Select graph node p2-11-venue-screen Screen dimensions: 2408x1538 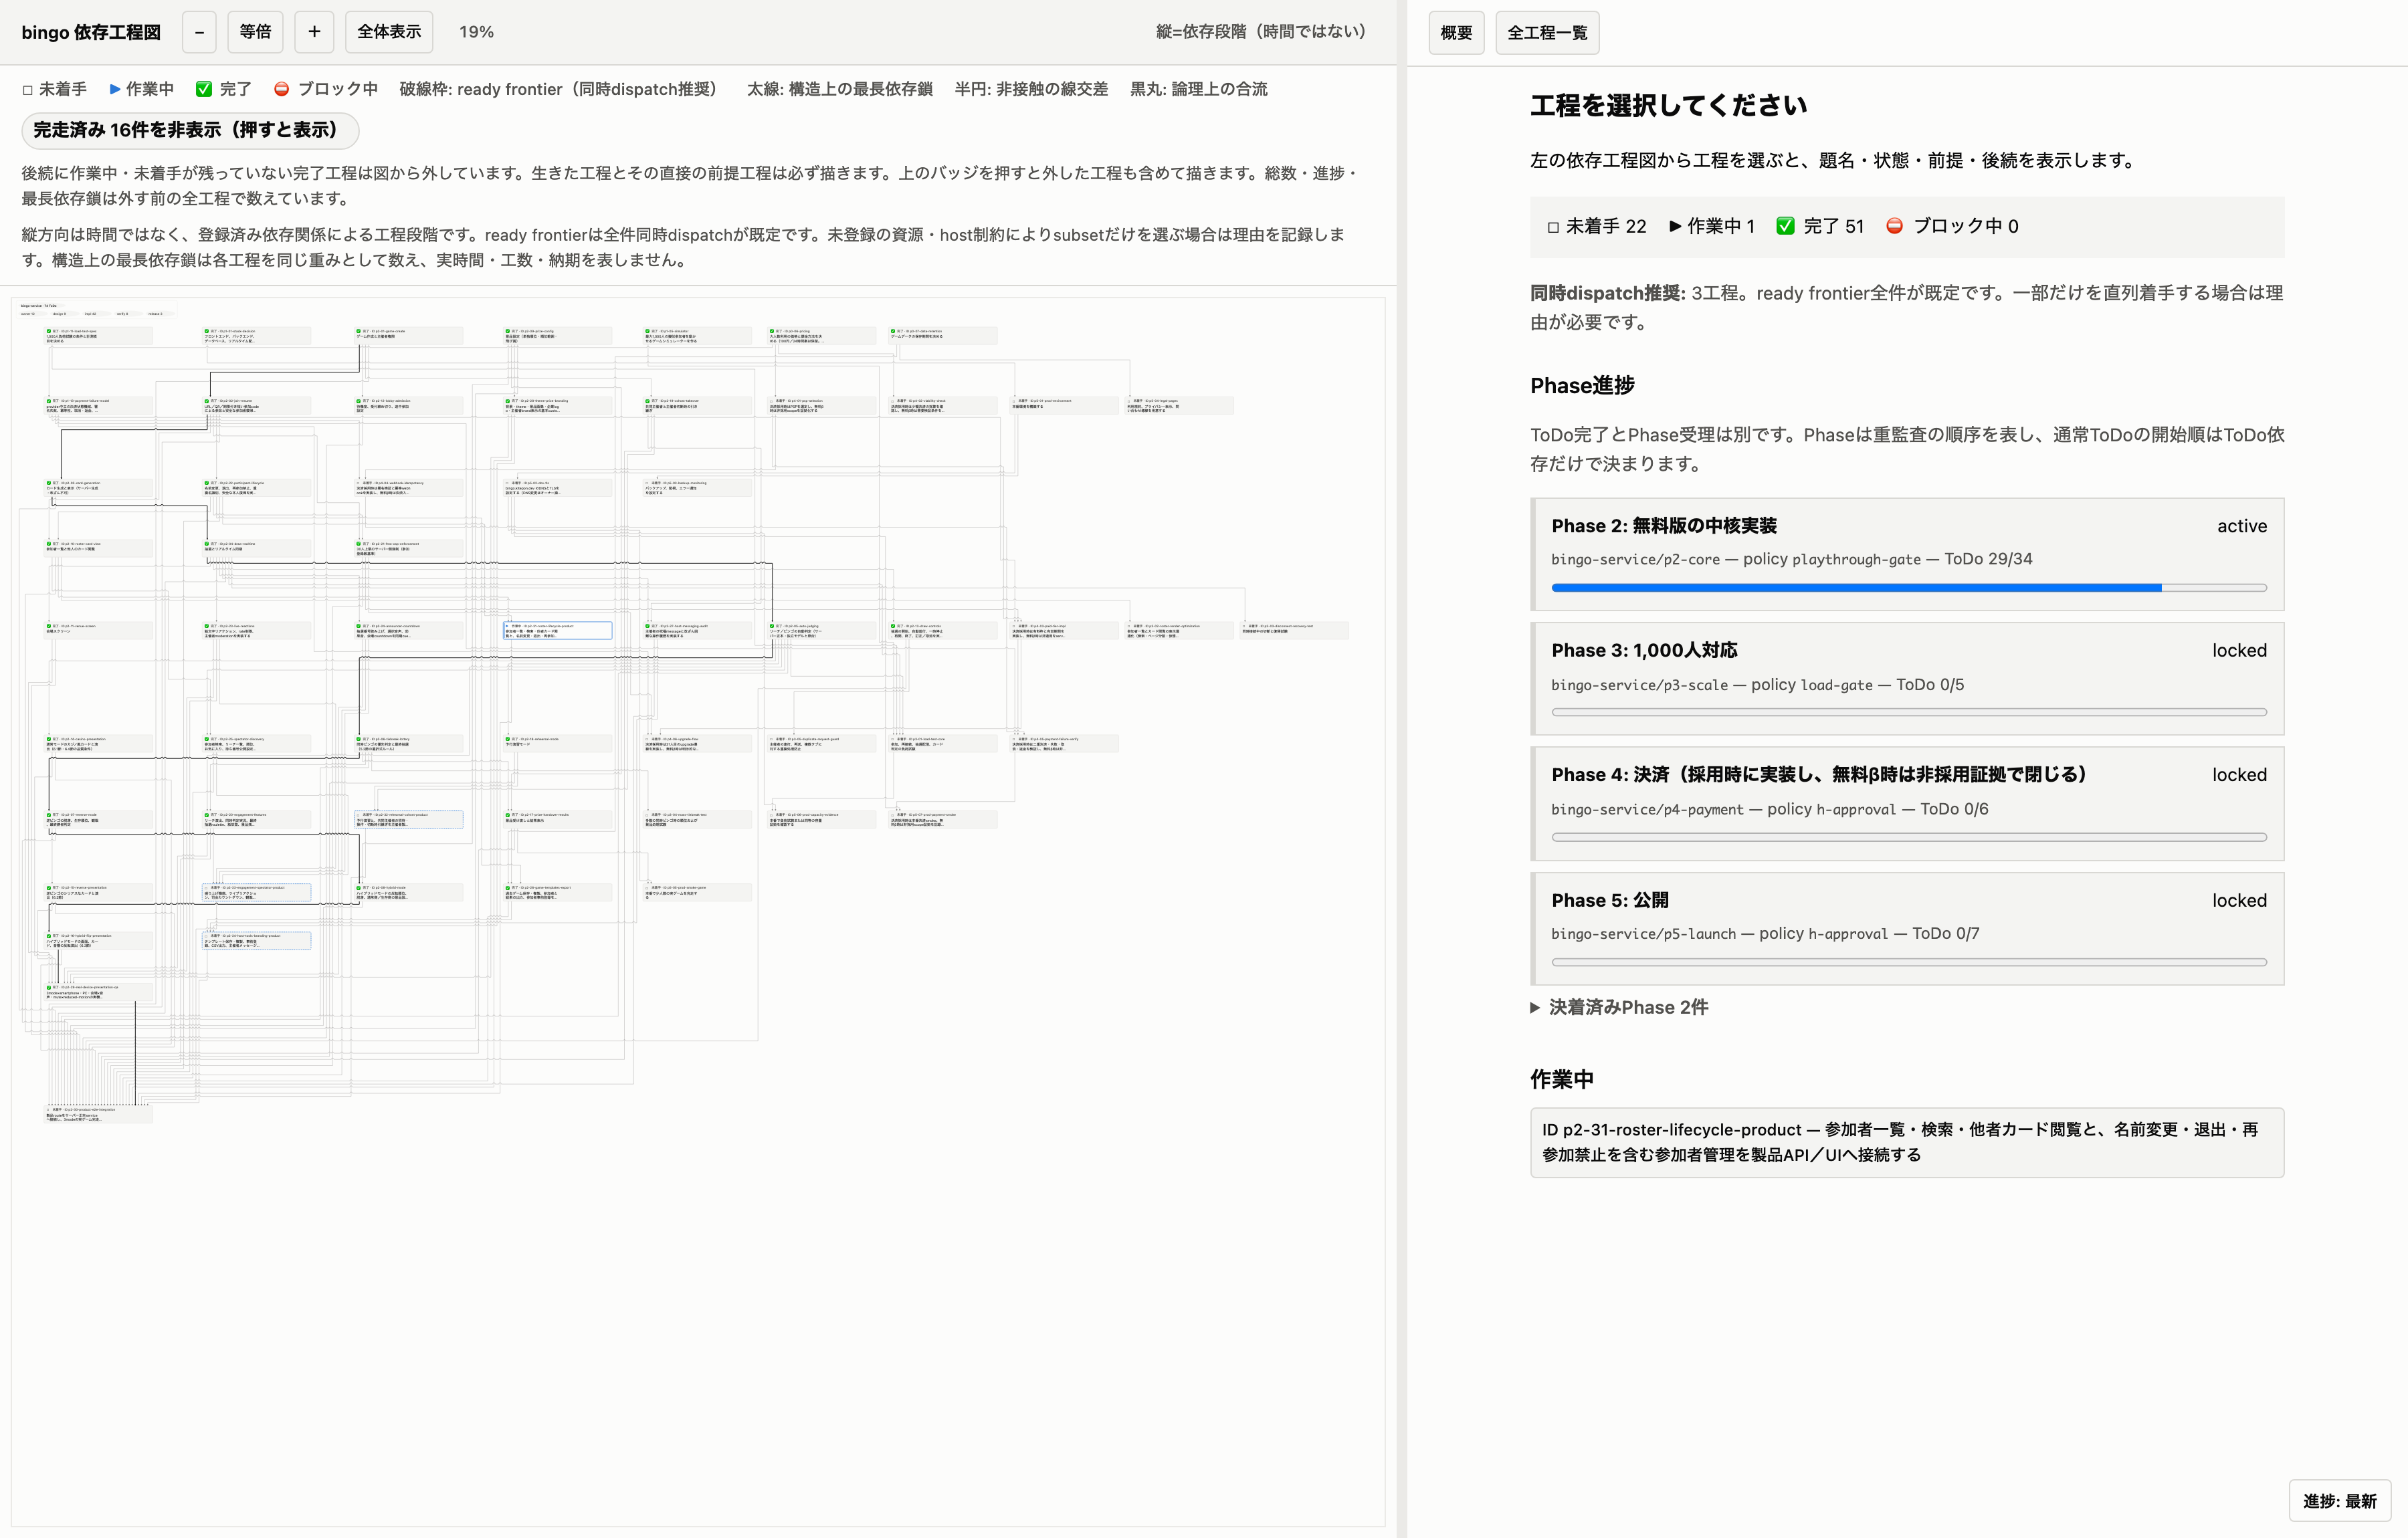(x=98, y=631)
